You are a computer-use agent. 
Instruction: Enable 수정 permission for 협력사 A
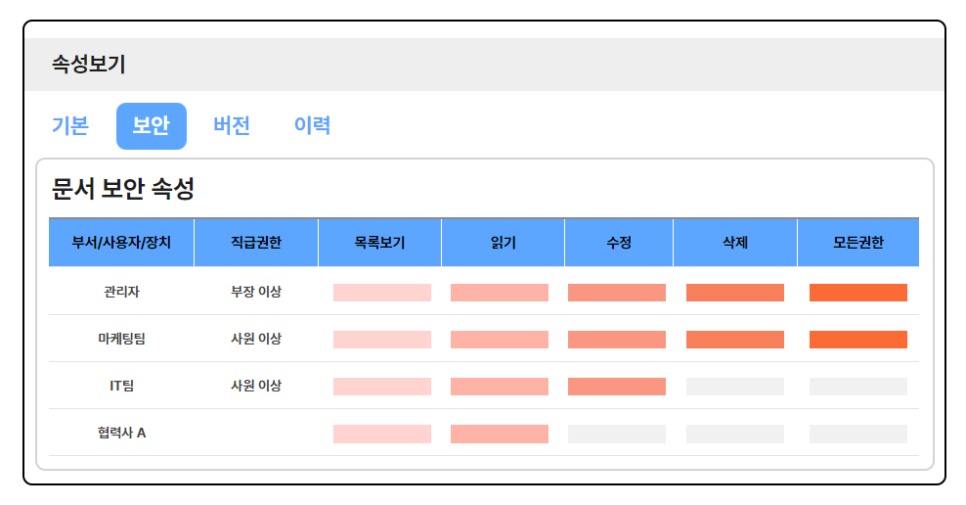(x=617, y=434)
